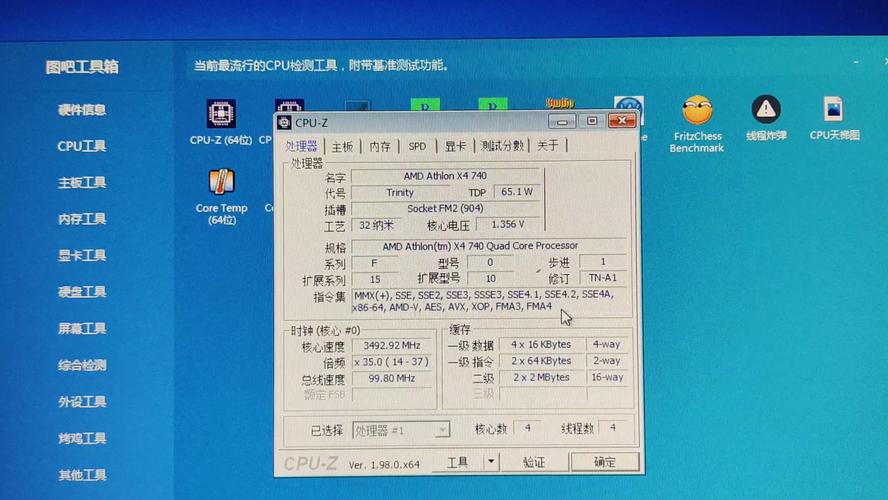
Task: Click the TDP value 65.1 W
Action: click(516, 192)
